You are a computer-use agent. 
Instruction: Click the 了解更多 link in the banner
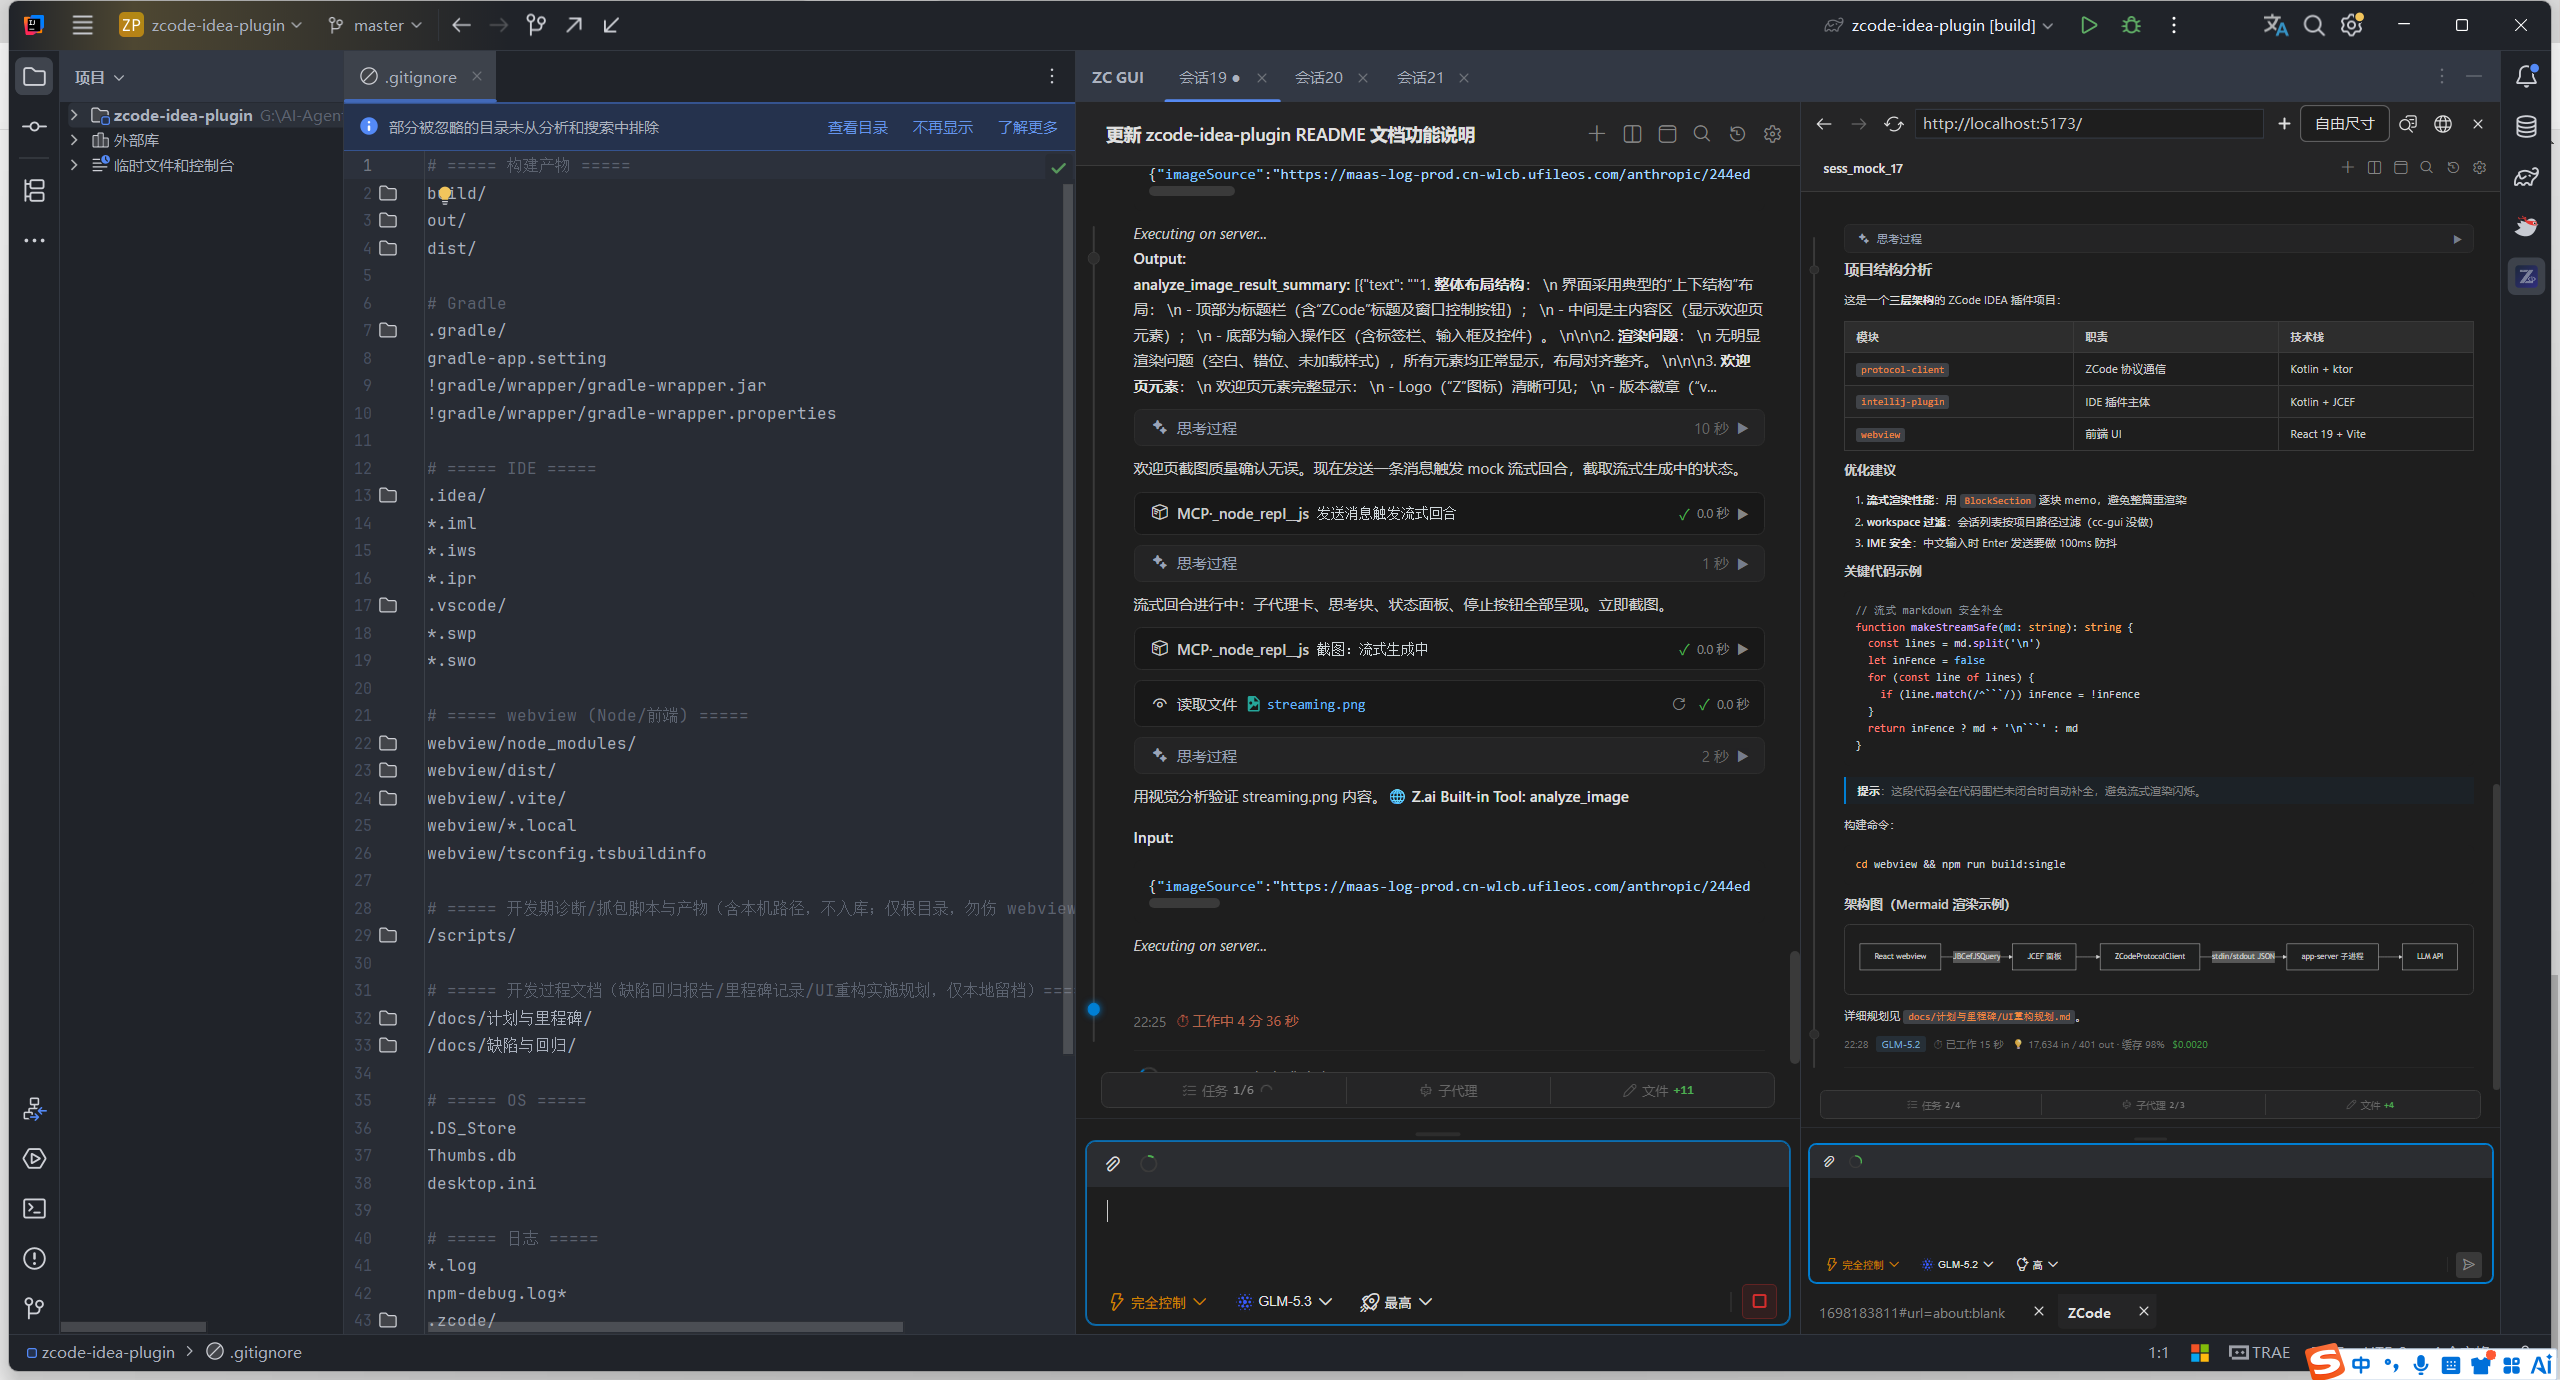[x=1027, y=127]
